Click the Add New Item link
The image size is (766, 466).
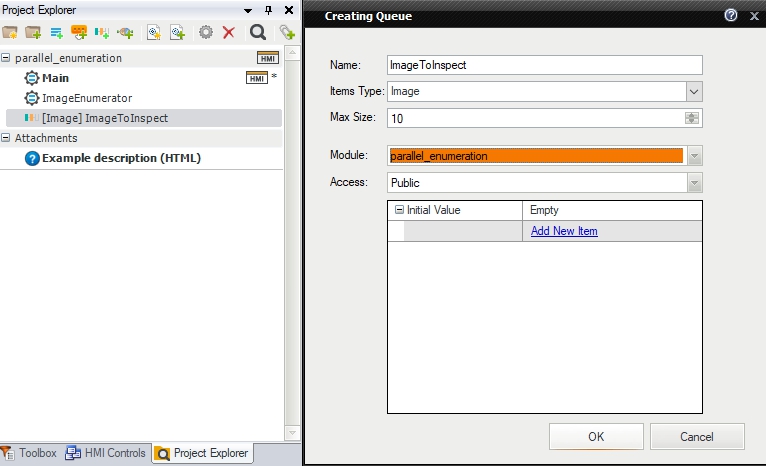pyautogui.click(x=564, y=231)
